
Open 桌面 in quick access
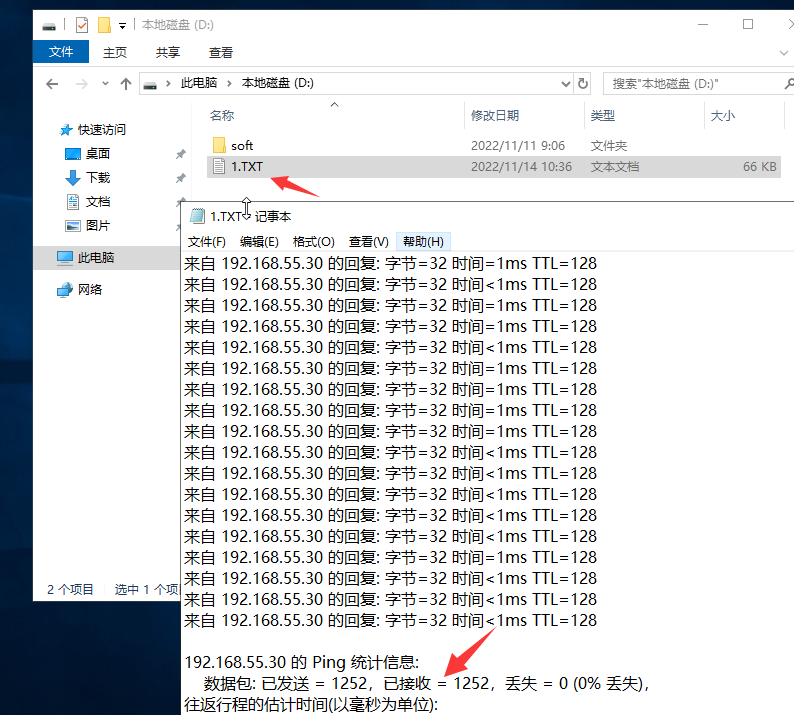click(98, 153)
